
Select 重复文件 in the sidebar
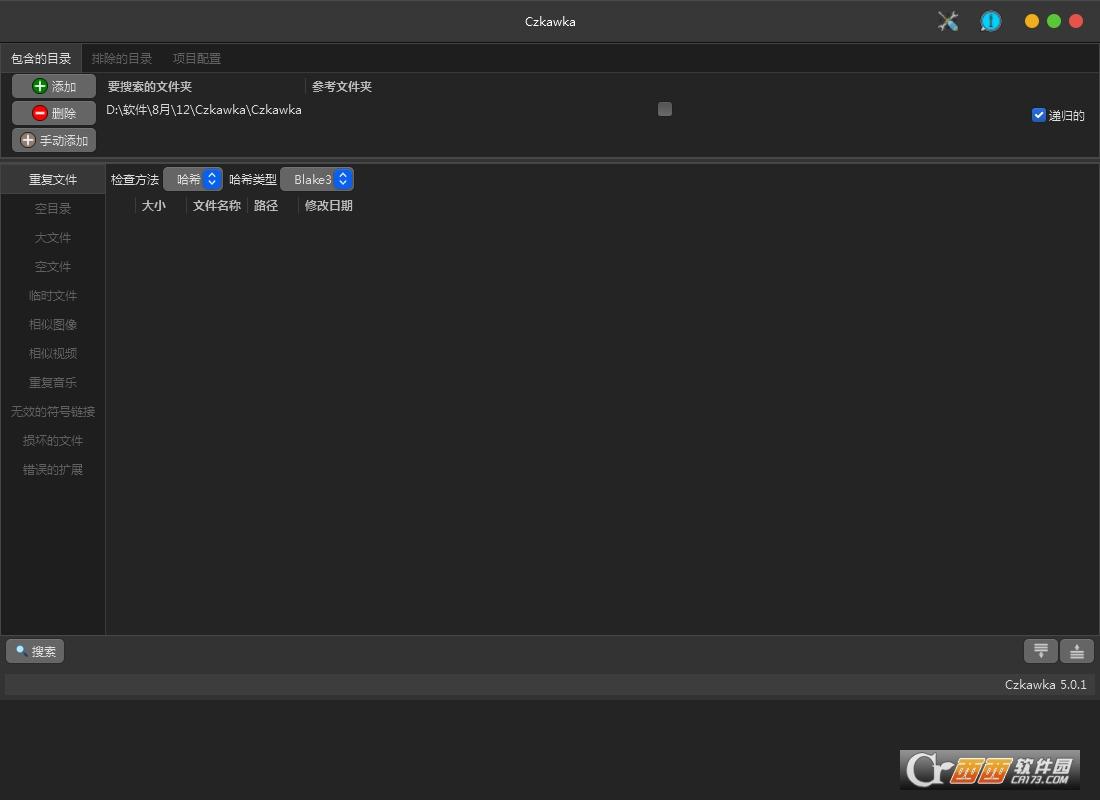pyautogui.click(x=53, y=180)
